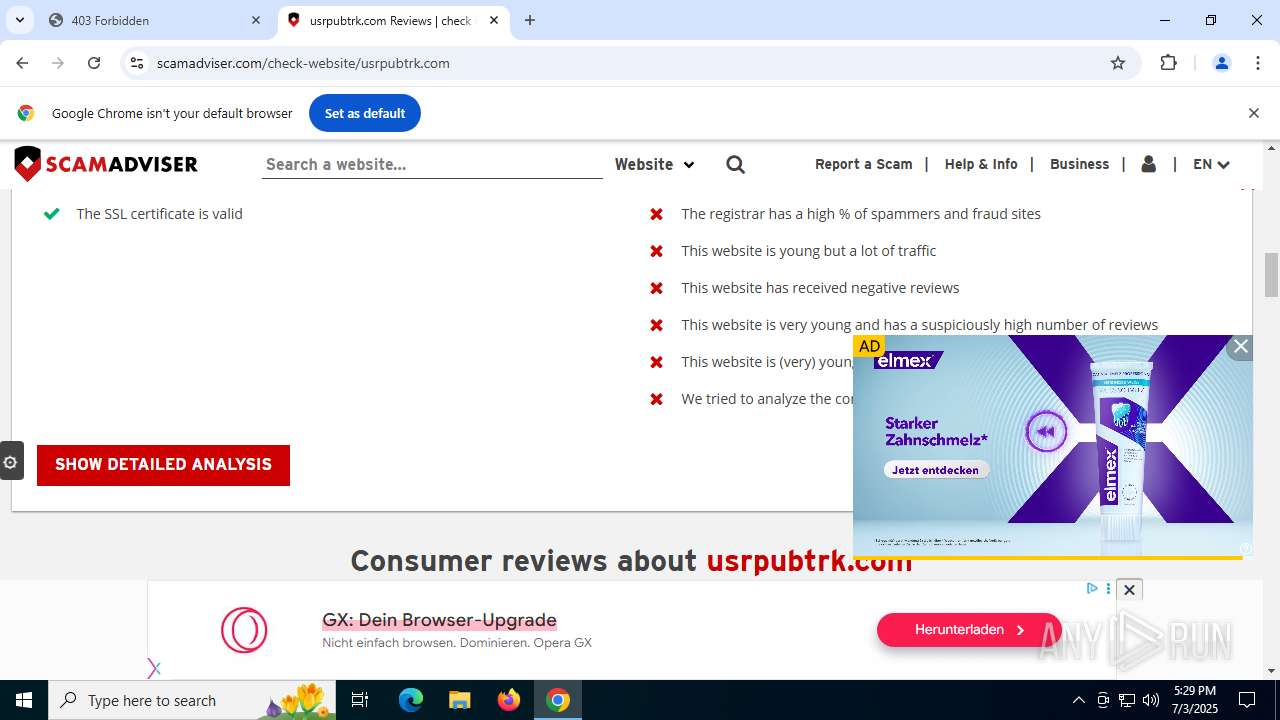Open the volume control icon
Screen dimensions: 1280x720
point(1151,700)
